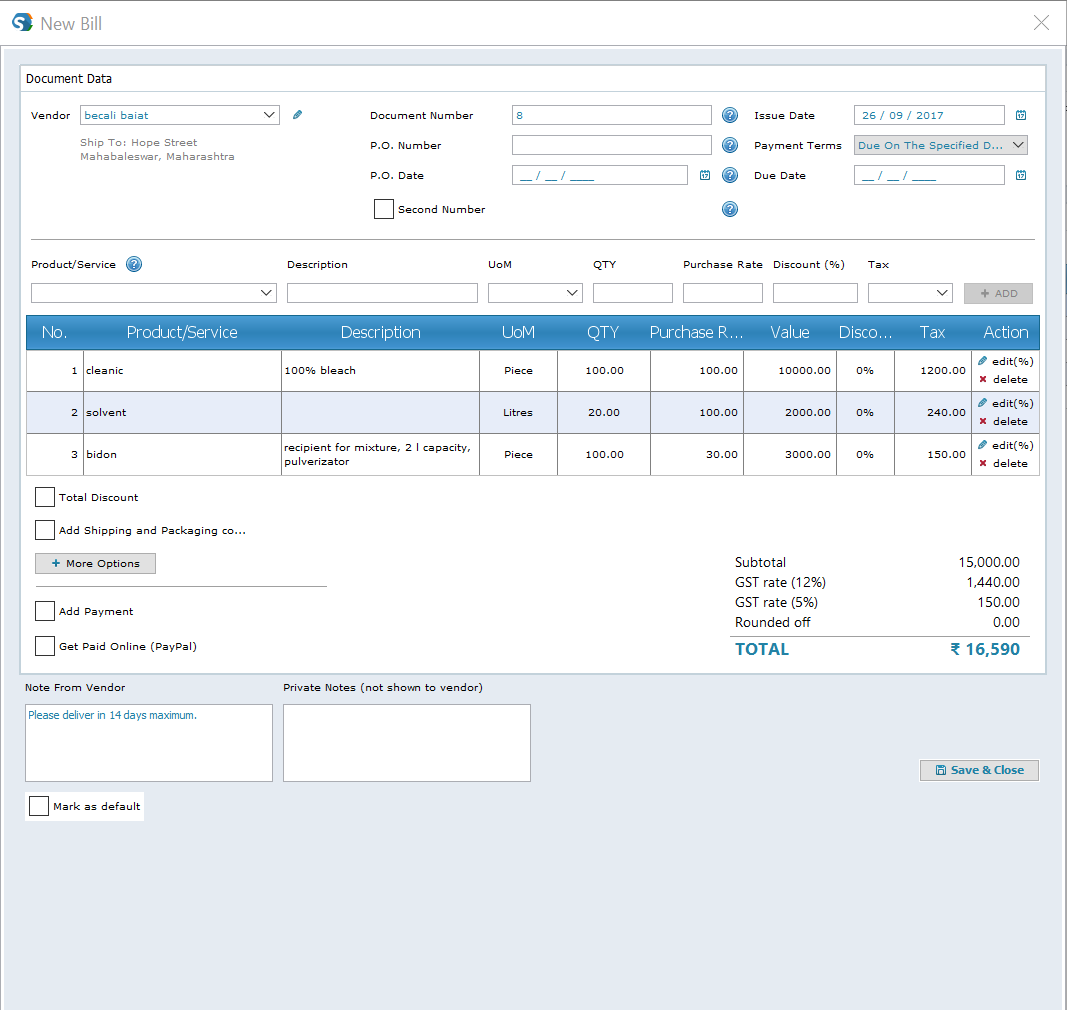Image resolution: width=1067 pixels, height=1010 pixels.
Task: Click the Value column header
Action: pos(790,333)
